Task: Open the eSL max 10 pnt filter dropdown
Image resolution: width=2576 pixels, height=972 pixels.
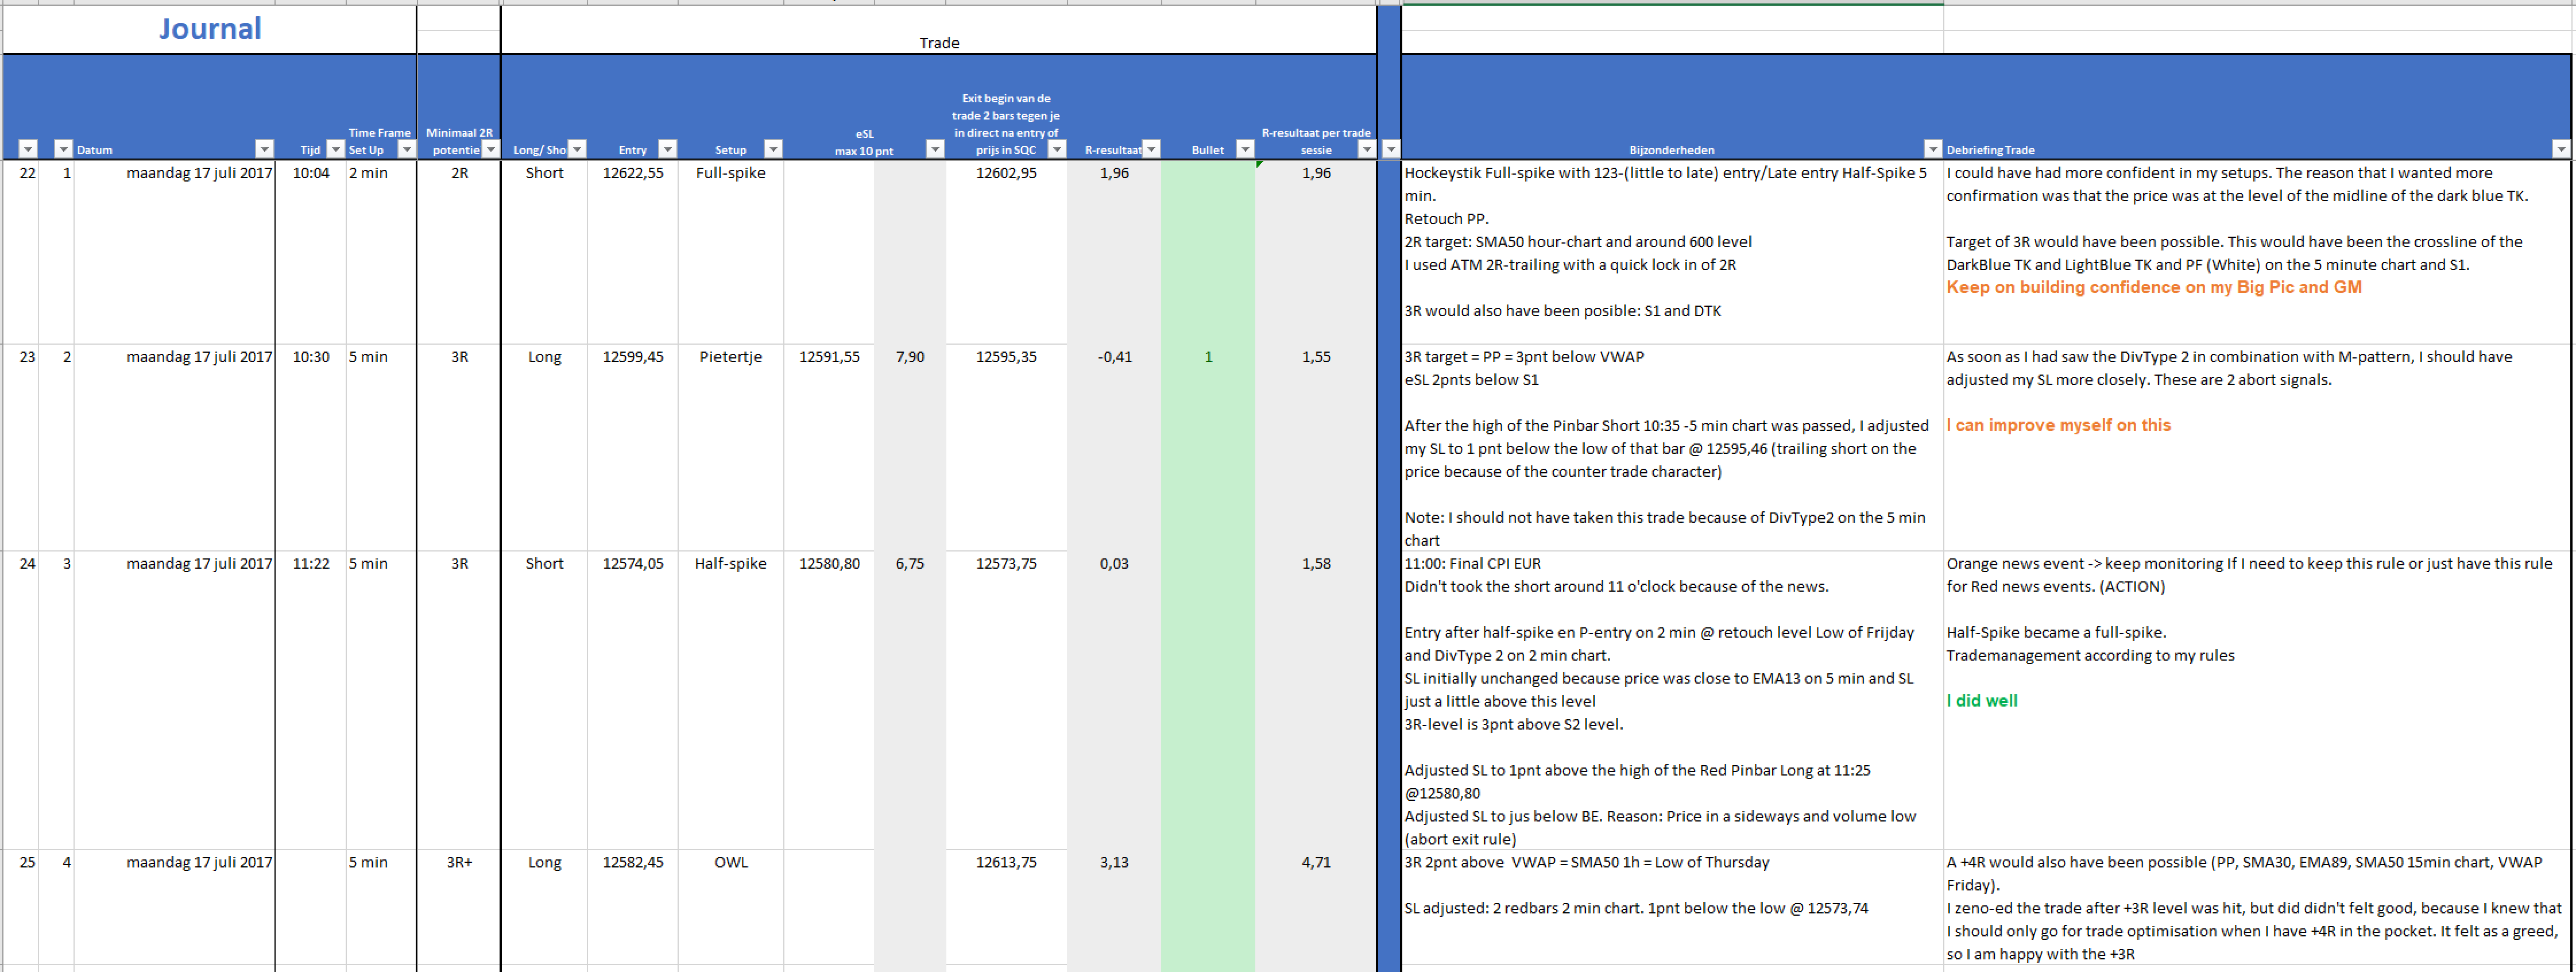Action: (935, 149)
